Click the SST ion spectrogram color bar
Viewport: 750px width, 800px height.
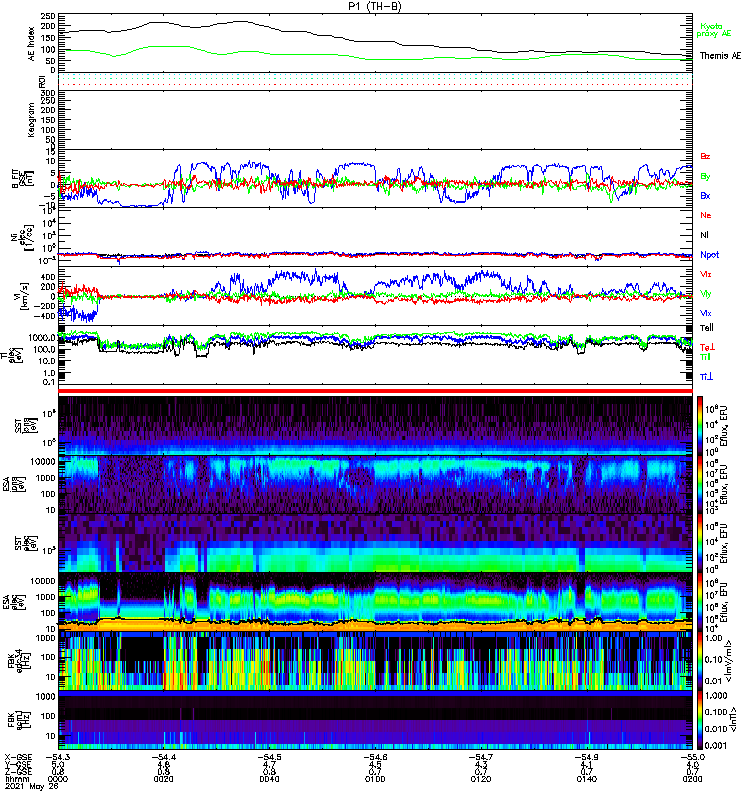[x=700, y=426]
